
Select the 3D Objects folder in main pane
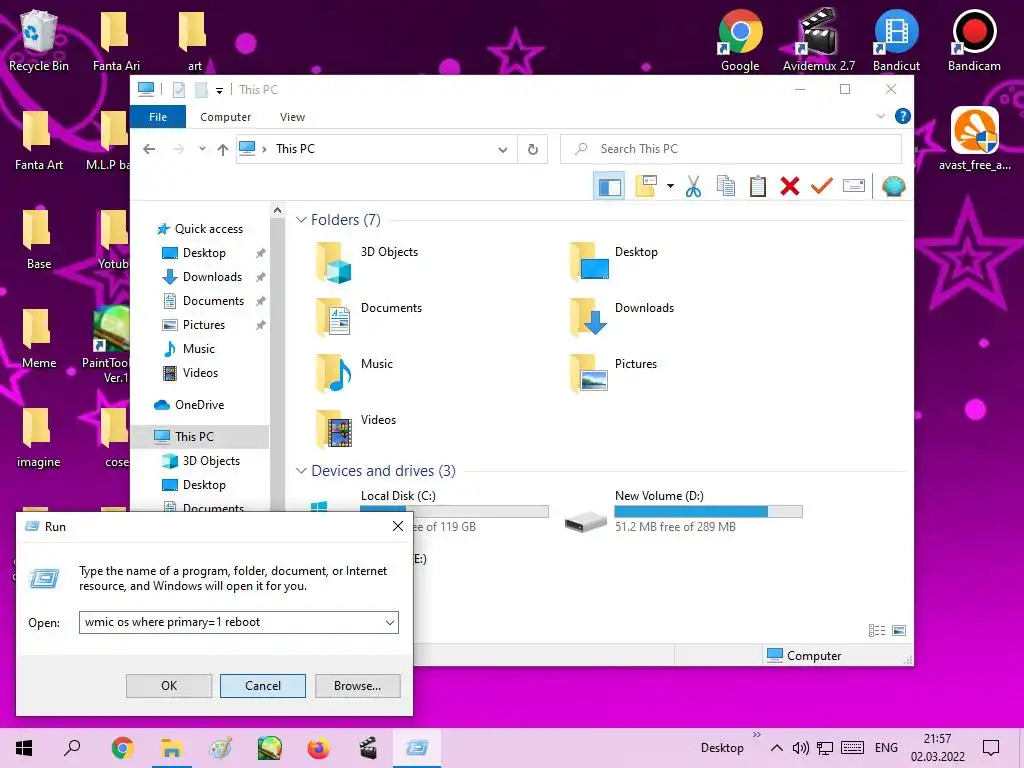click(x=367, y=261)
